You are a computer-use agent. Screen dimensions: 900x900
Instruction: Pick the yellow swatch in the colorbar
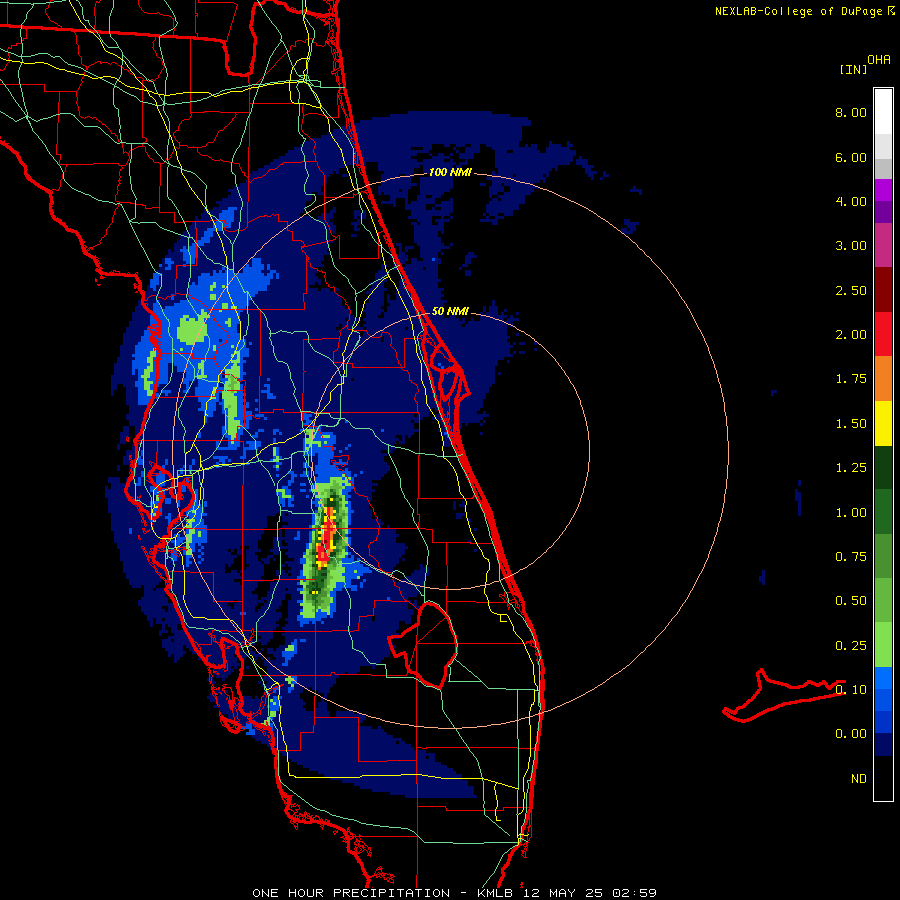[x=883, y=423]
